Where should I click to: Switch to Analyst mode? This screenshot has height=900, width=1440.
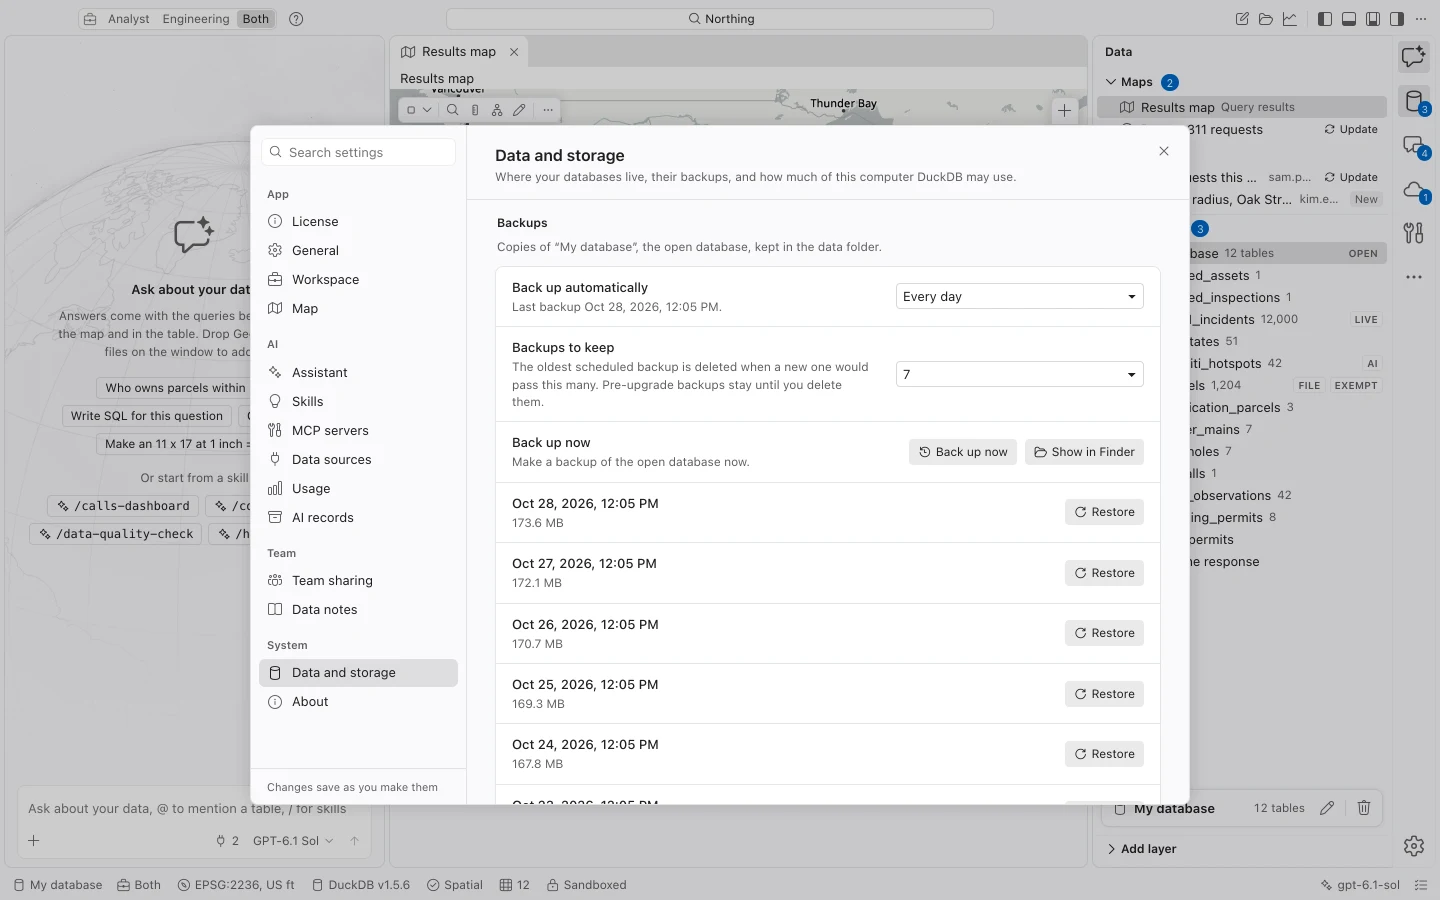click(x=129, y=19)
